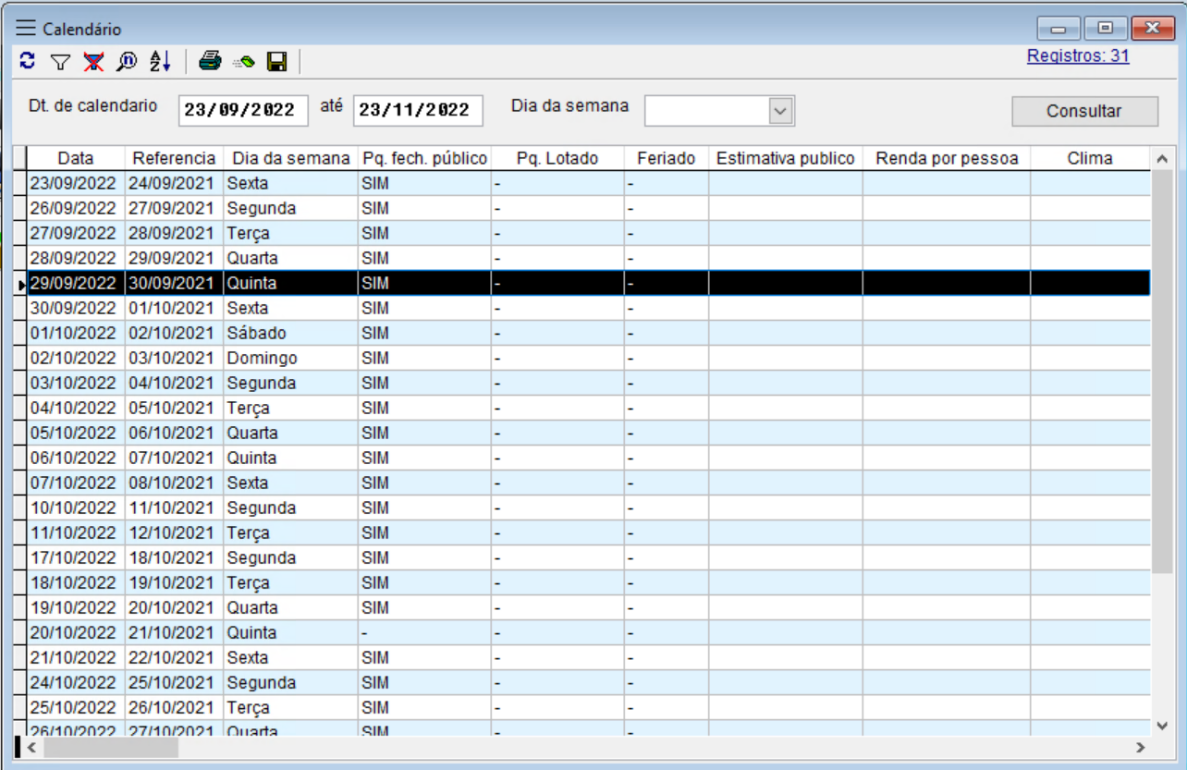This screenshot has height=770, width=1187.
Task: Click the export eraser icon on the toolbar
Action: (243, 61)
